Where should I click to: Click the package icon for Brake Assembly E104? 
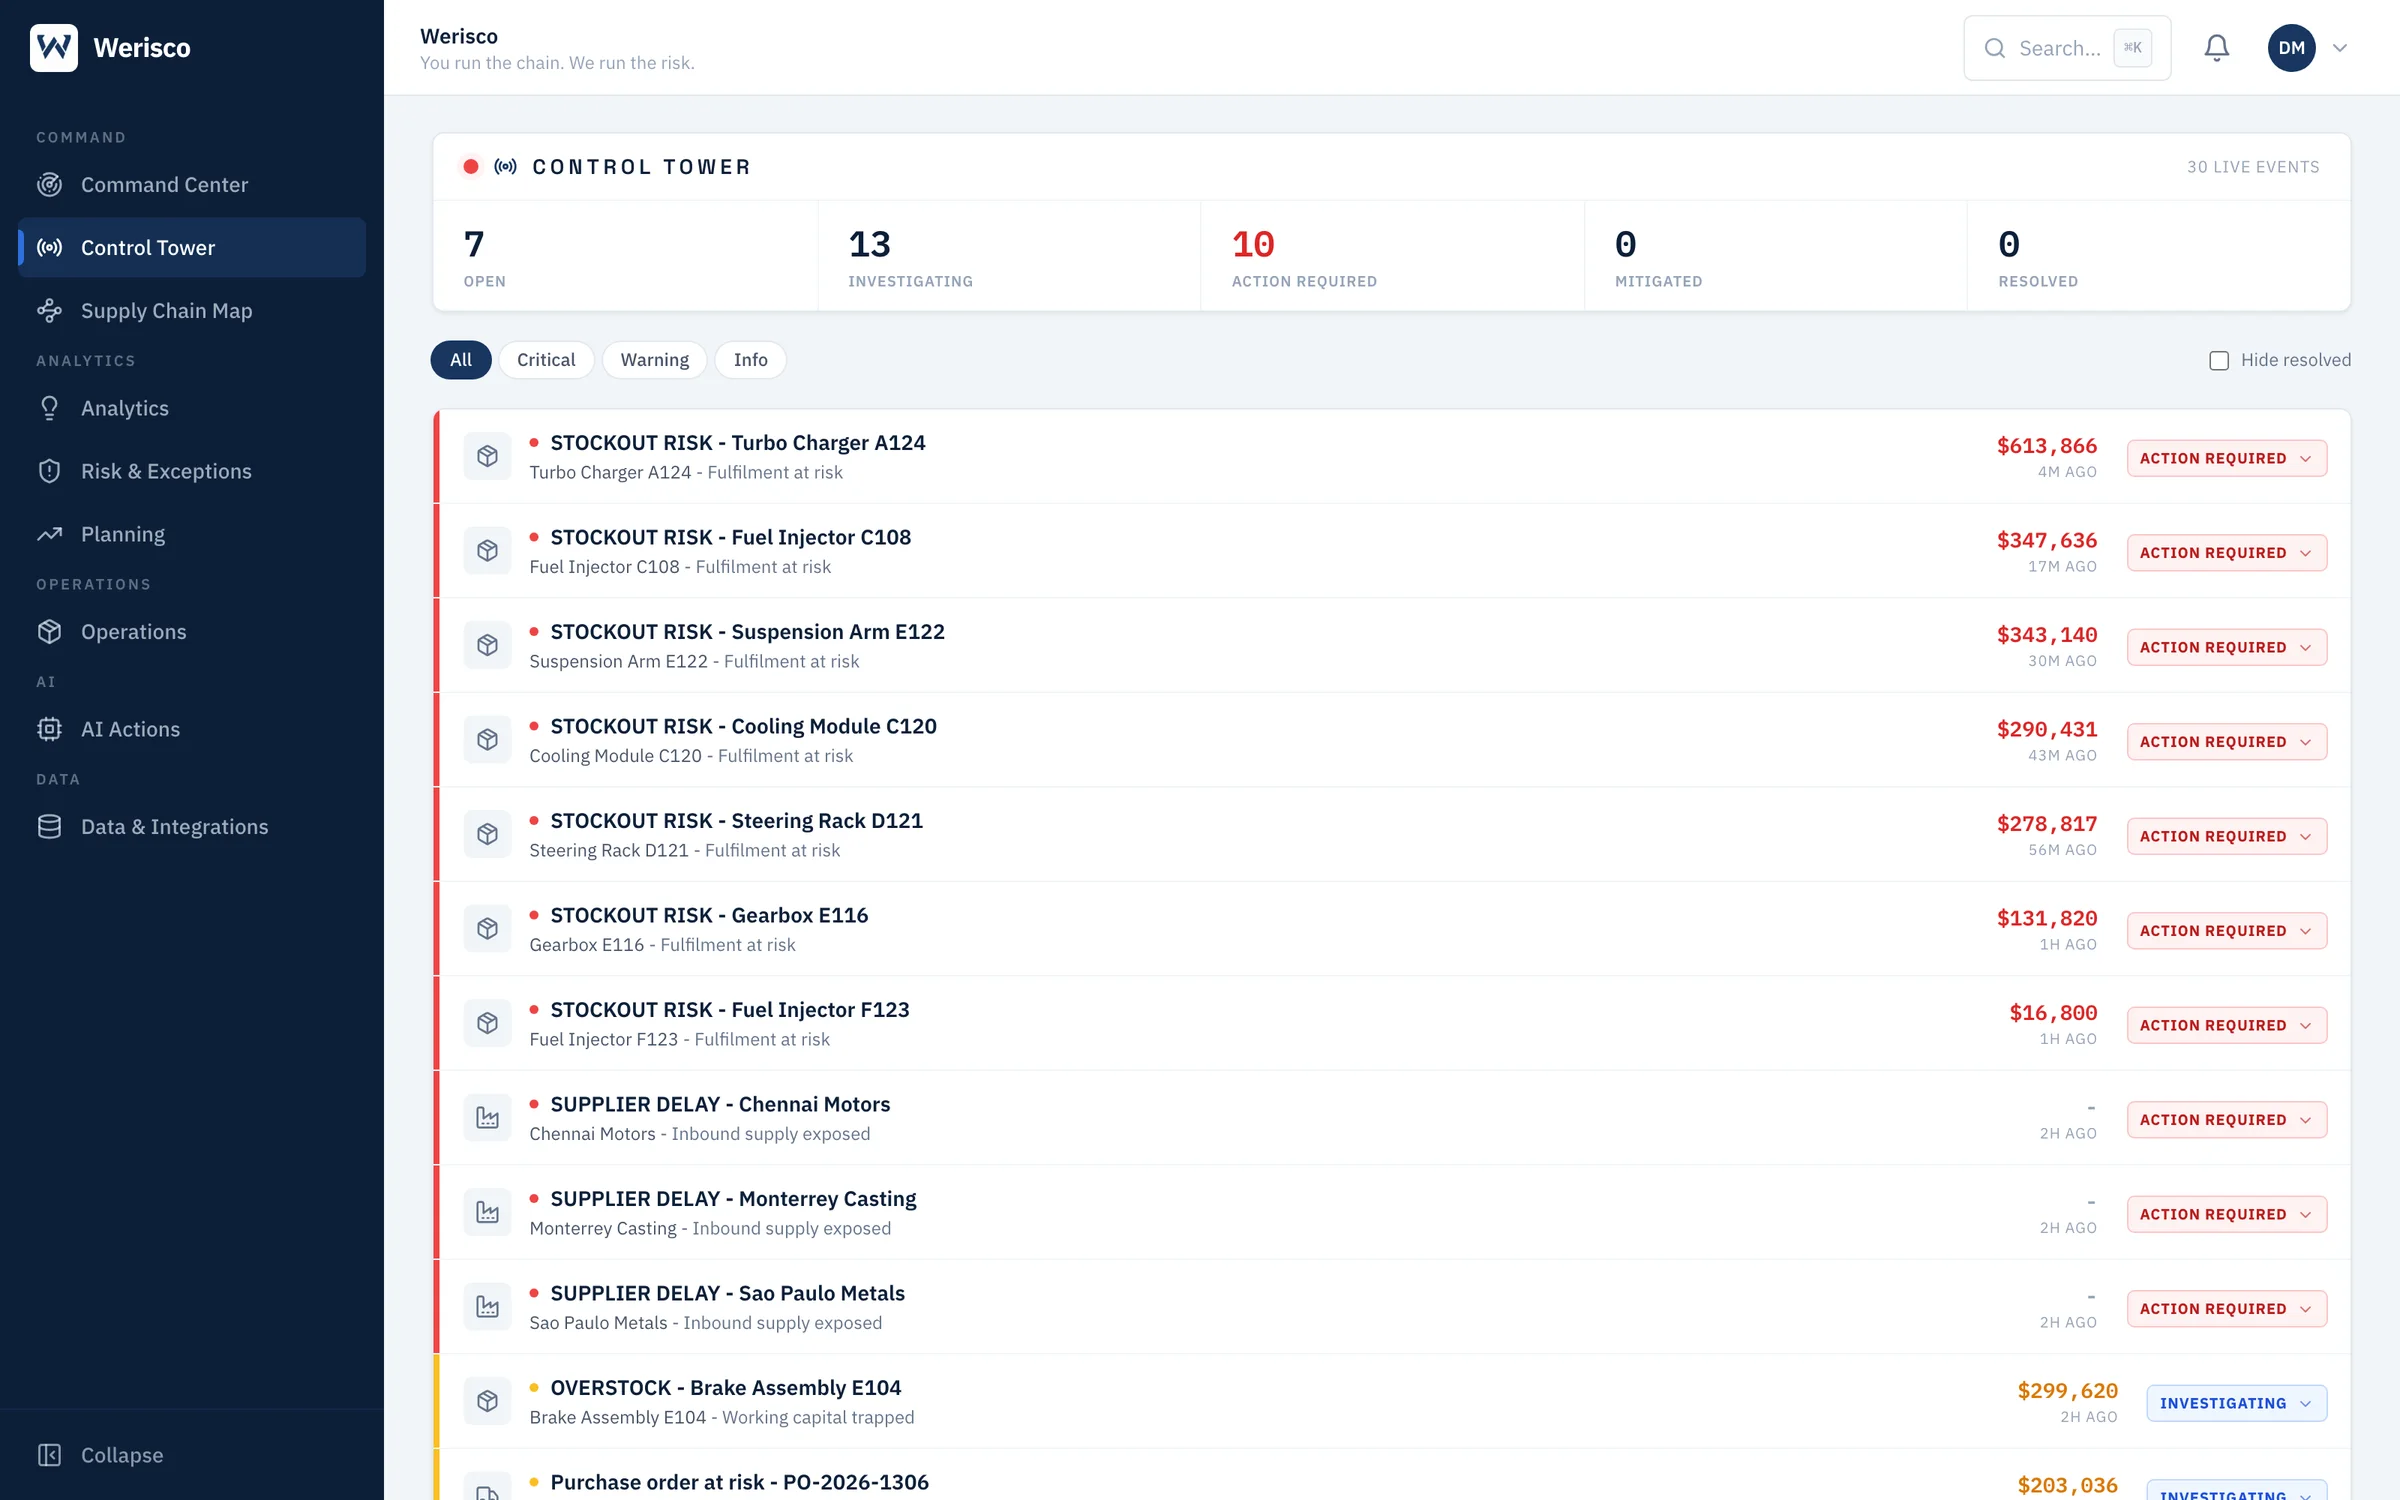point(487,1401)
